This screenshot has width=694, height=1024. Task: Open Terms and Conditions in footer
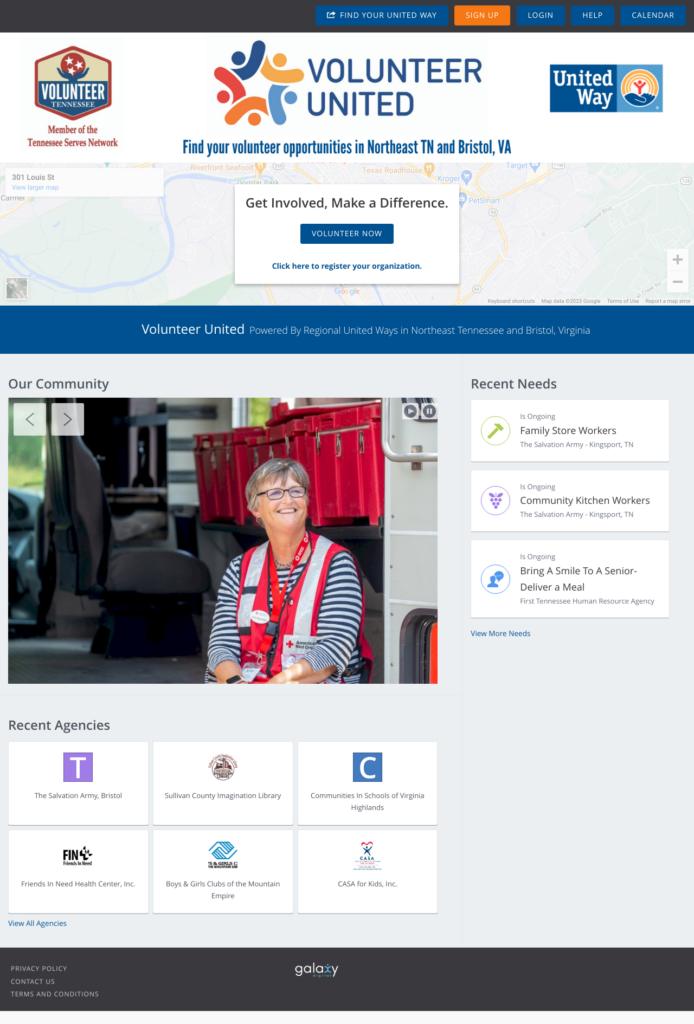tap(55, 994)
